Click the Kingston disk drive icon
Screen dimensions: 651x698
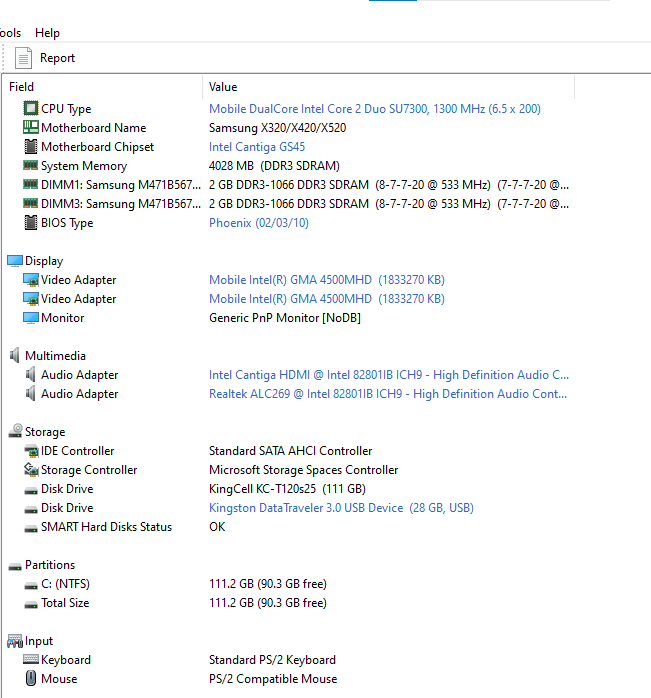pos(31,510)
